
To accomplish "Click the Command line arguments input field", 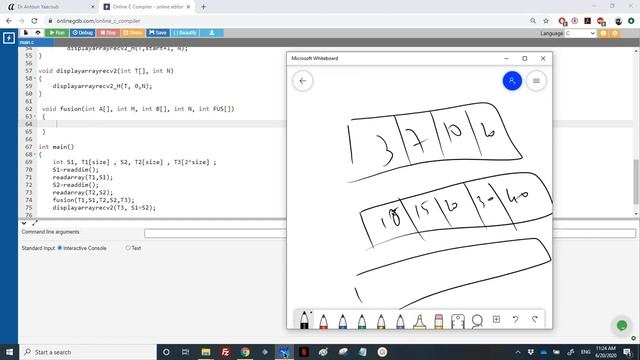I will tap(390, 233).
